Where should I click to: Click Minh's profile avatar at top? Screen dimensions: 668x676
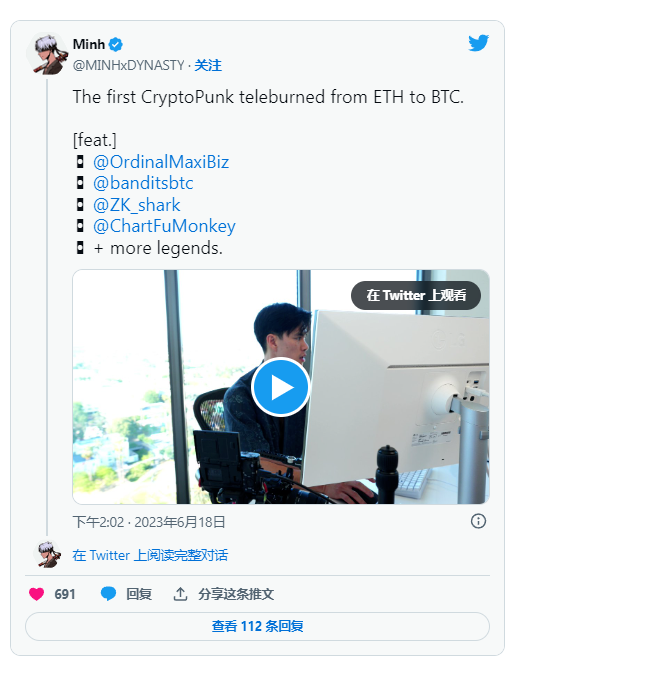46,53
